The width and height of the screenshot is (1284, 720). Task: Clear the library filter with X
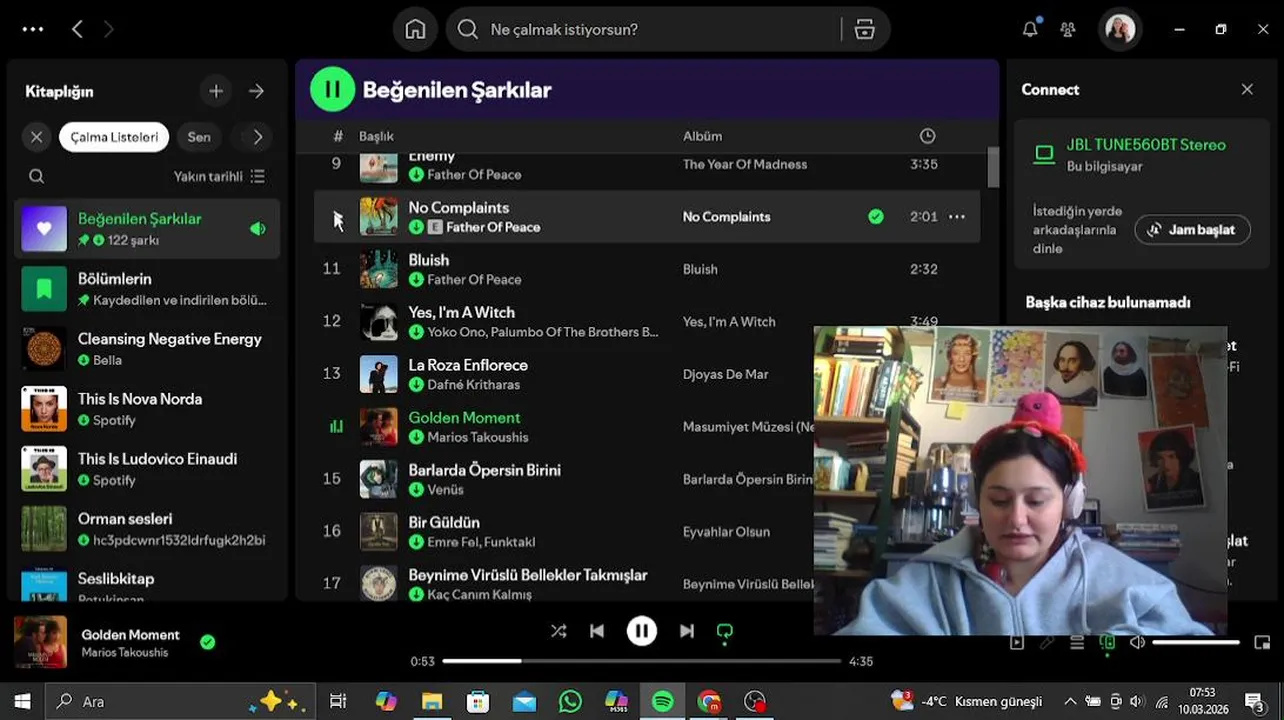pyautogui.click(x=37, y=137)
